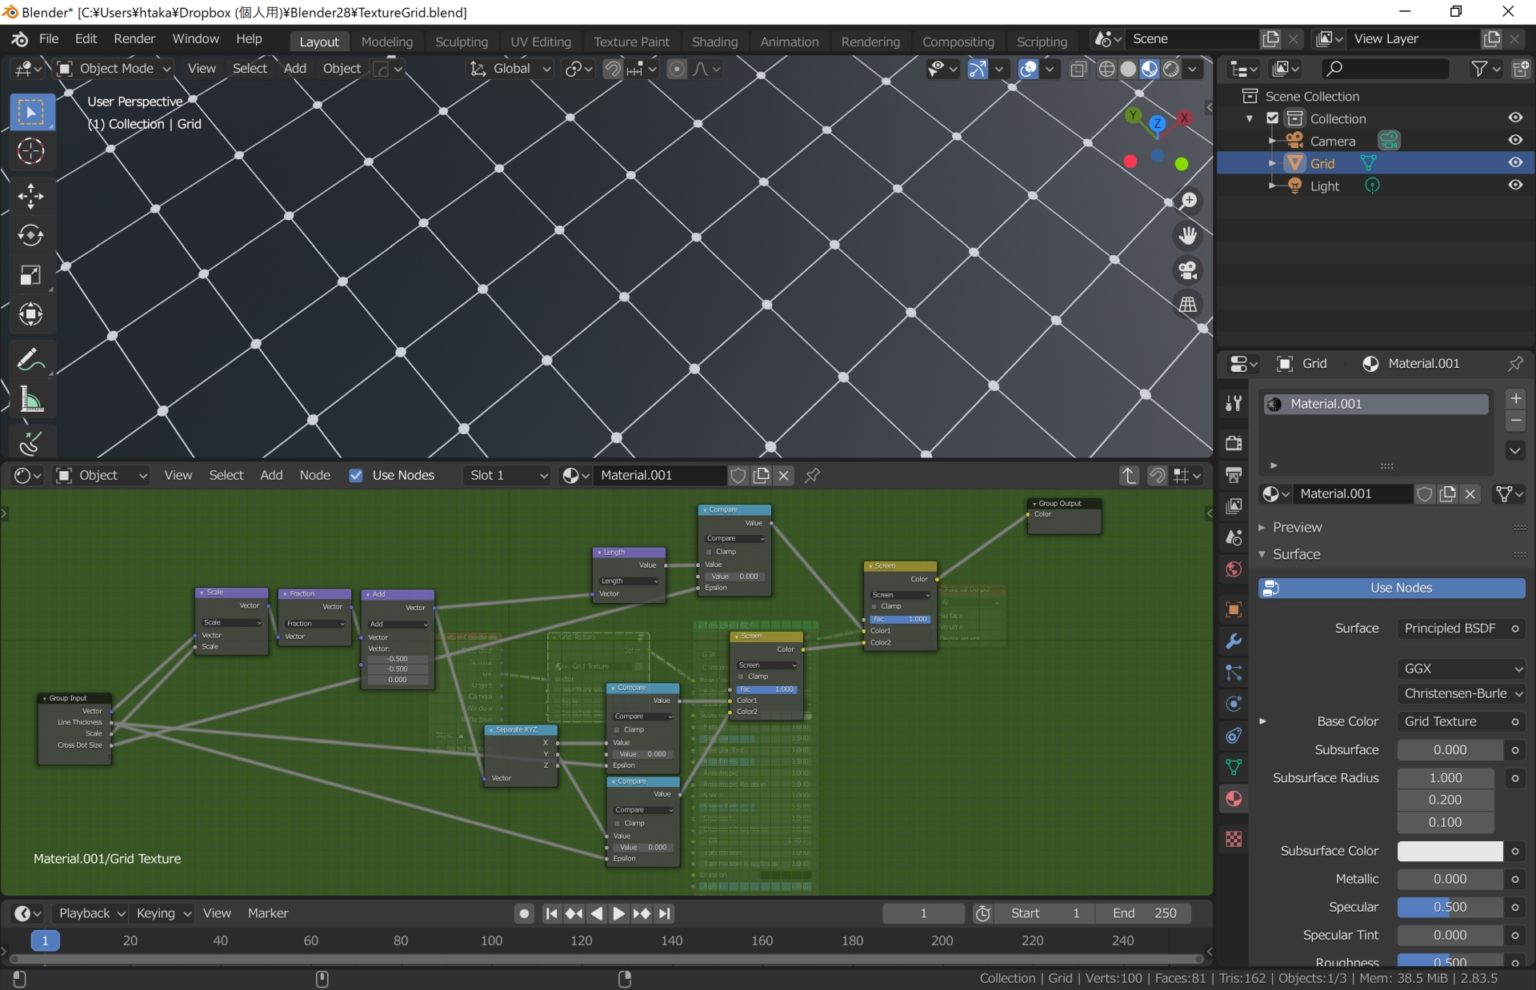Jump to the timeline end frame
Viewport: 1536px width, 990px height.
(665, 913)
